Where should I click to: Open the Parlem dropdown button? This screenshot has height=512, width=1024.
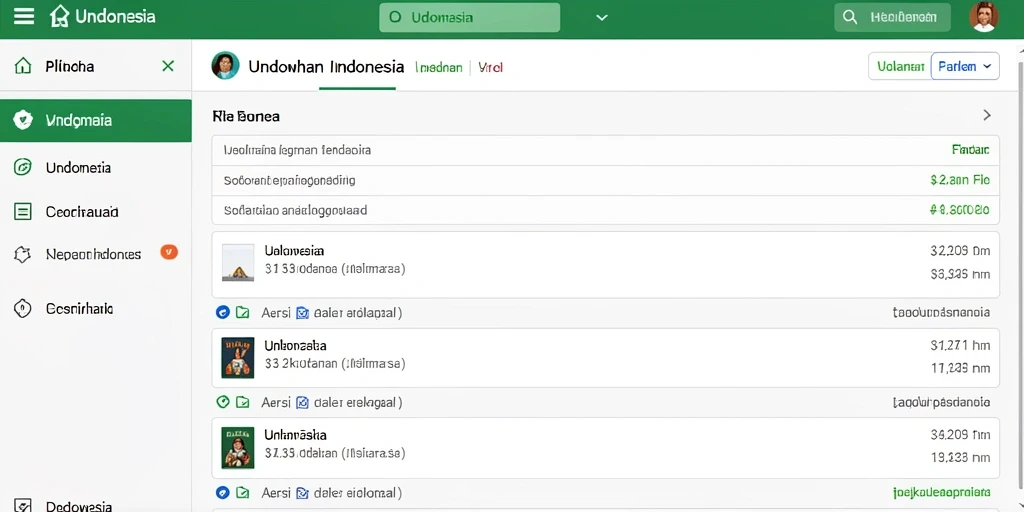pos(965,66)
